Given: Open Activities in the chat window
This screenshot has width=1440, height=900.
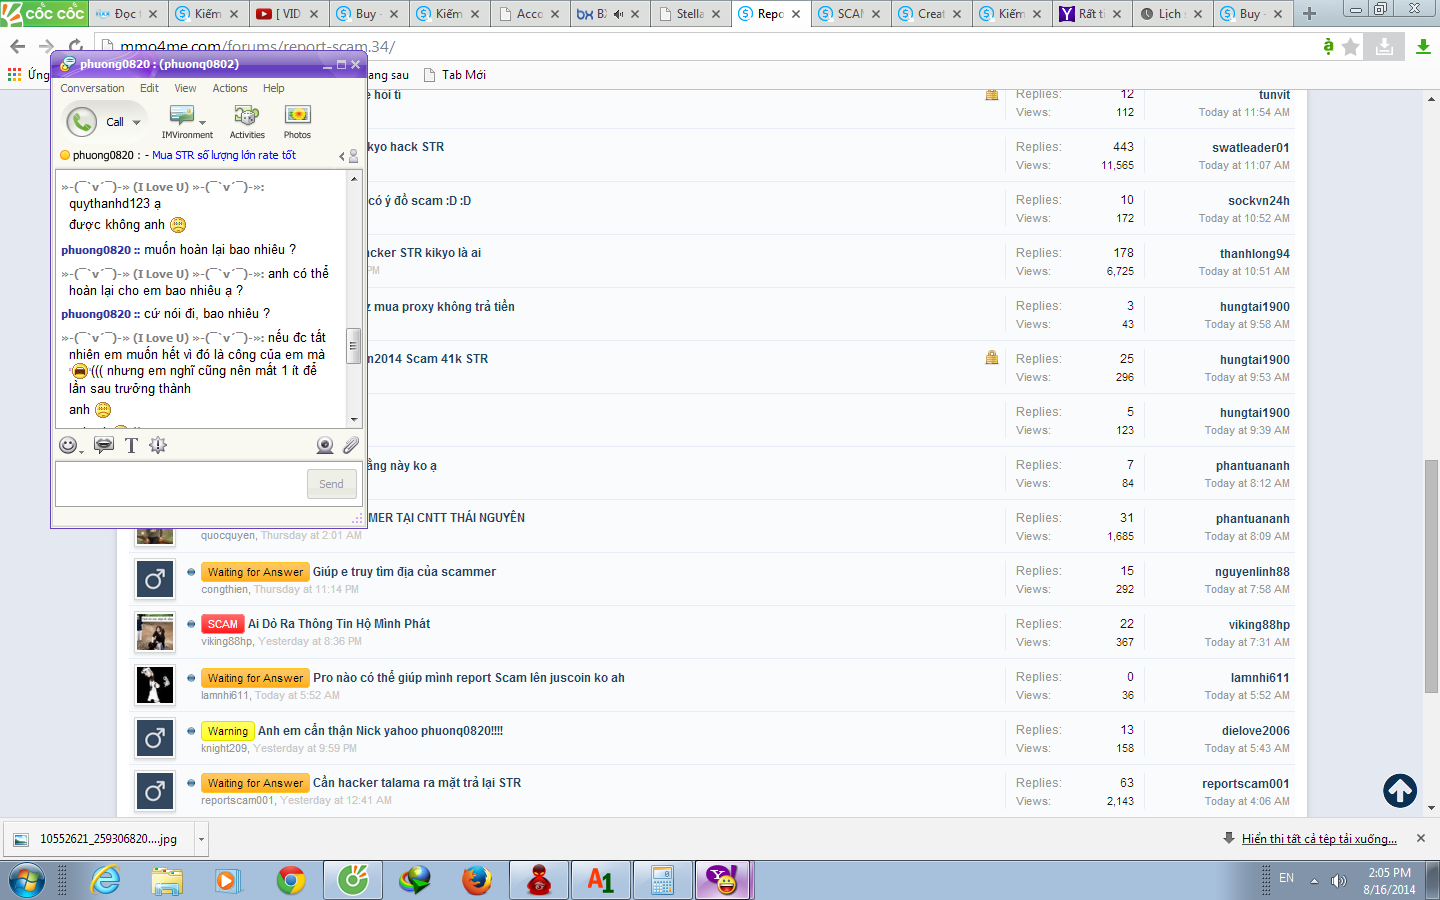Looking at the screenshot, I should click(x=247, y=122).
